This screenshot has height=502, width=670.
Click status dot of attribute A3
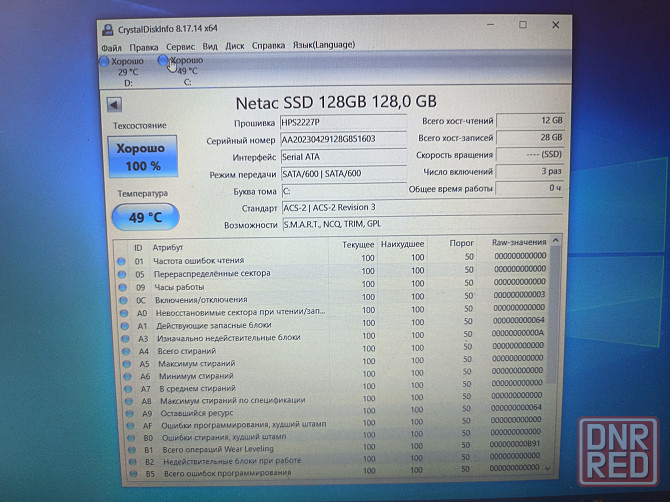tap(126, 339)
